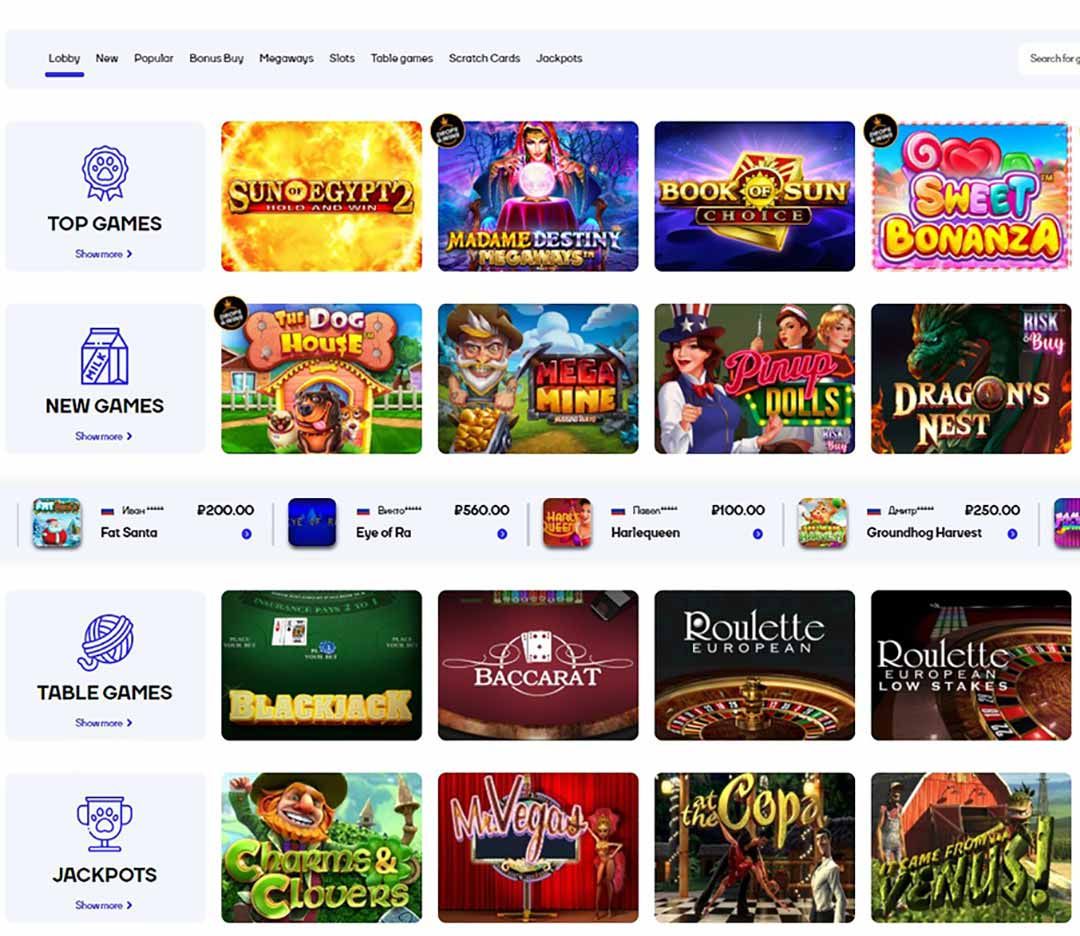
Task: Select the Bonus Buy tab
Action: click(x=216, y=59)
